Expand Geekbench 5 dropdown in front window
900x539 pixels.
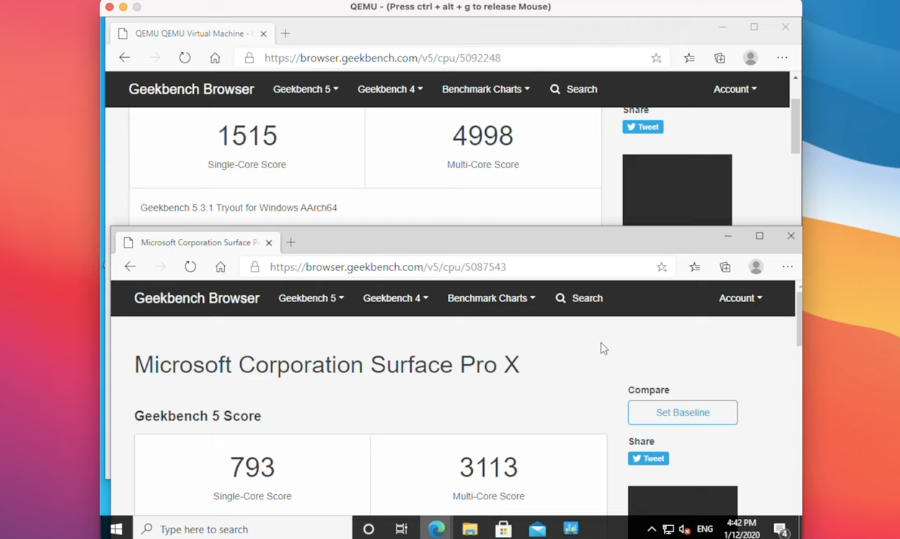click(310, 298)
